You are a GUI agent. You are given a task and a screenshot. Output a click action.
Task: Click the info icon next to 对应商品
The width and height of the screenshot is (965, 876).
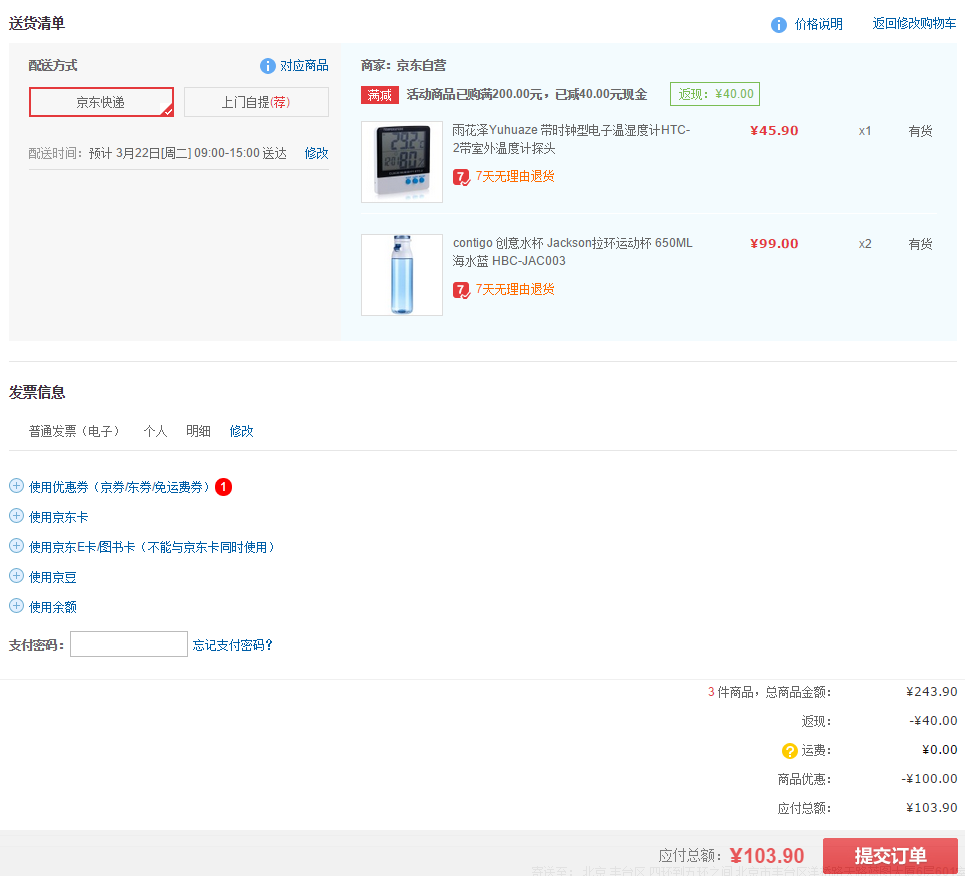tap(268, 66)
